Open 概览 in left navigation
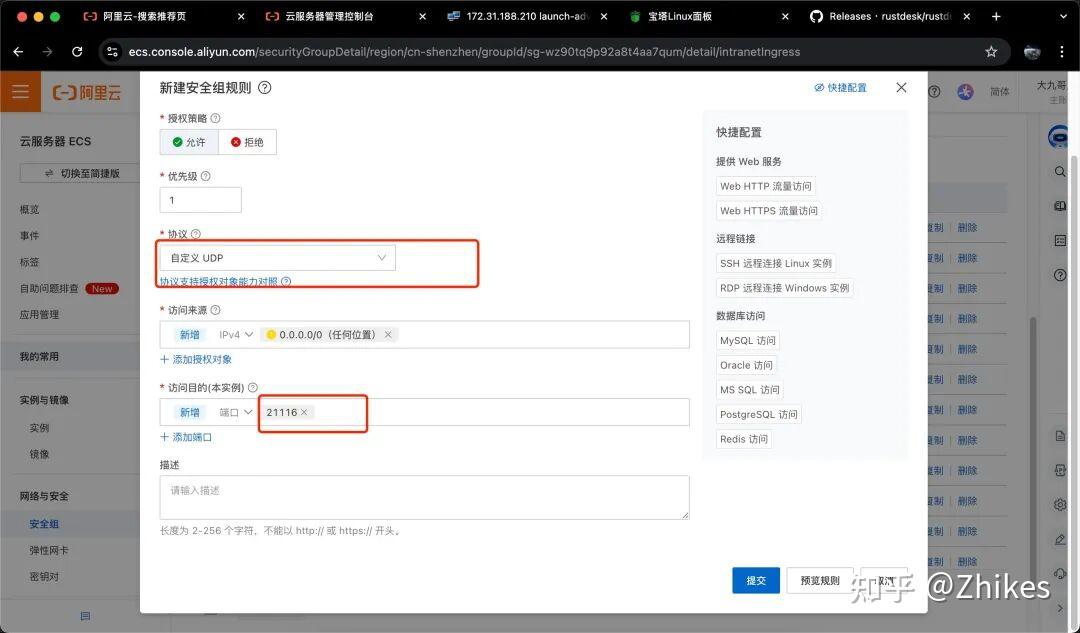This screenshot has width=1080, height=633. pyautogui.click(x=30, y=209)
